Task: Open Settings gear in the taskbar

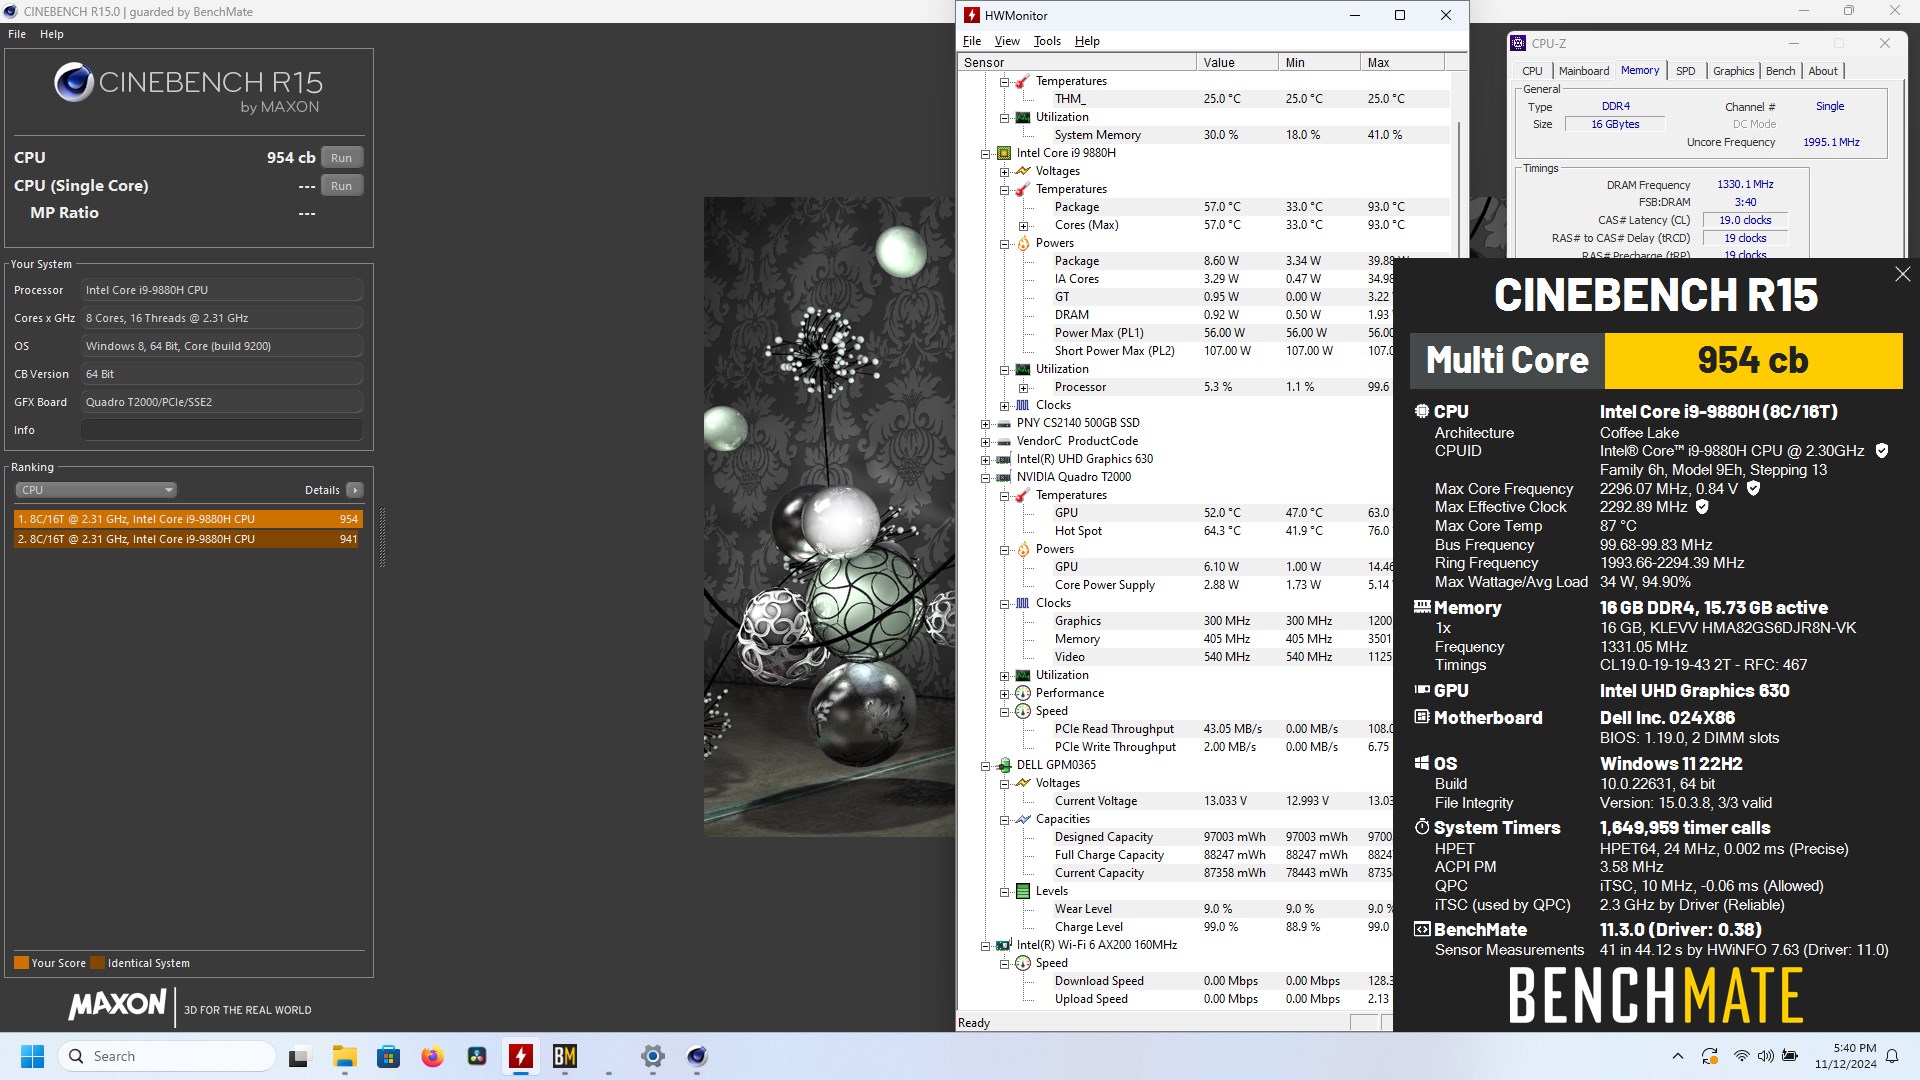Action: (x=653, y=1056)
